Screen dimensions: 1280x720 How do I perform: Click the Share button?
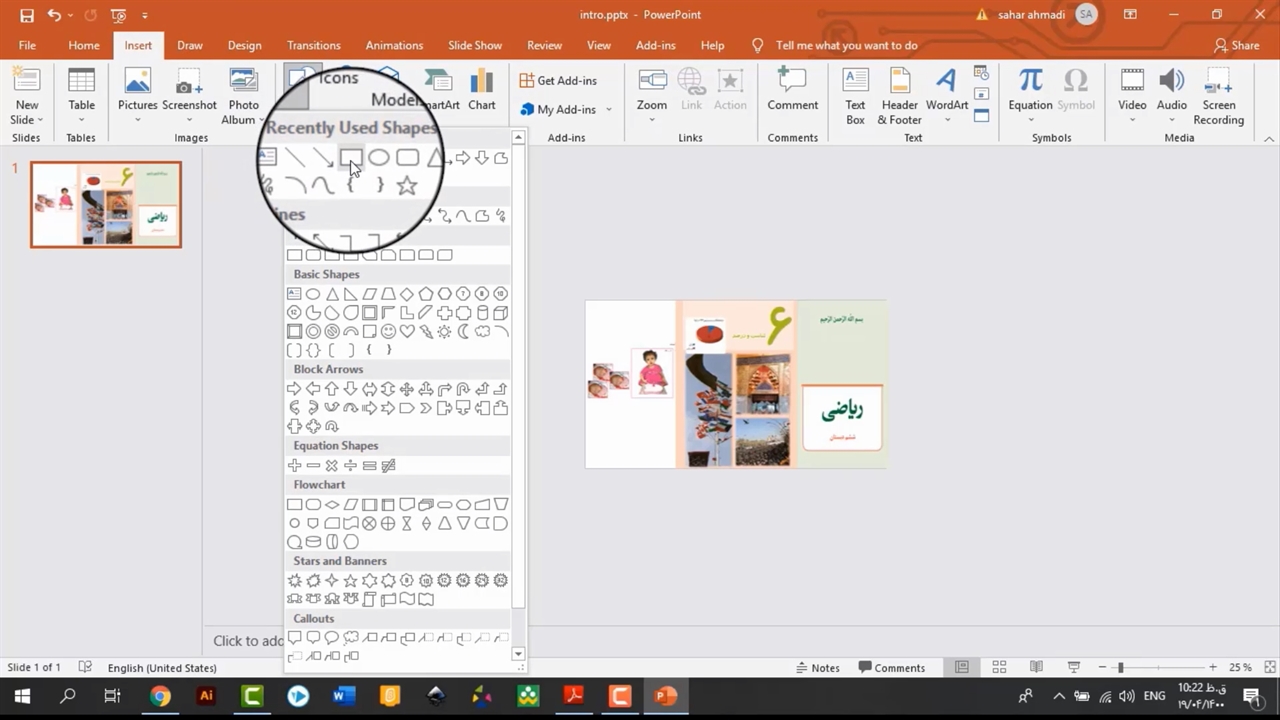[x=1236, y=45]
